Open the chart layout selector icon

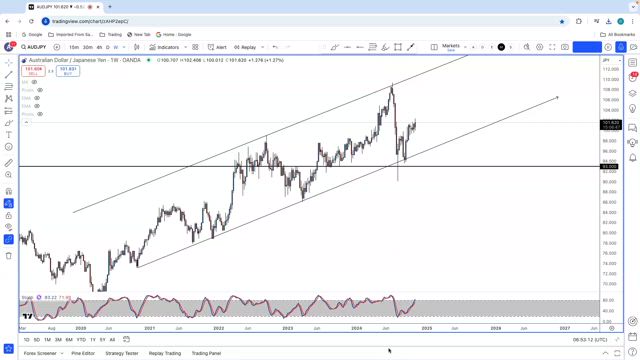click(434, 47)
